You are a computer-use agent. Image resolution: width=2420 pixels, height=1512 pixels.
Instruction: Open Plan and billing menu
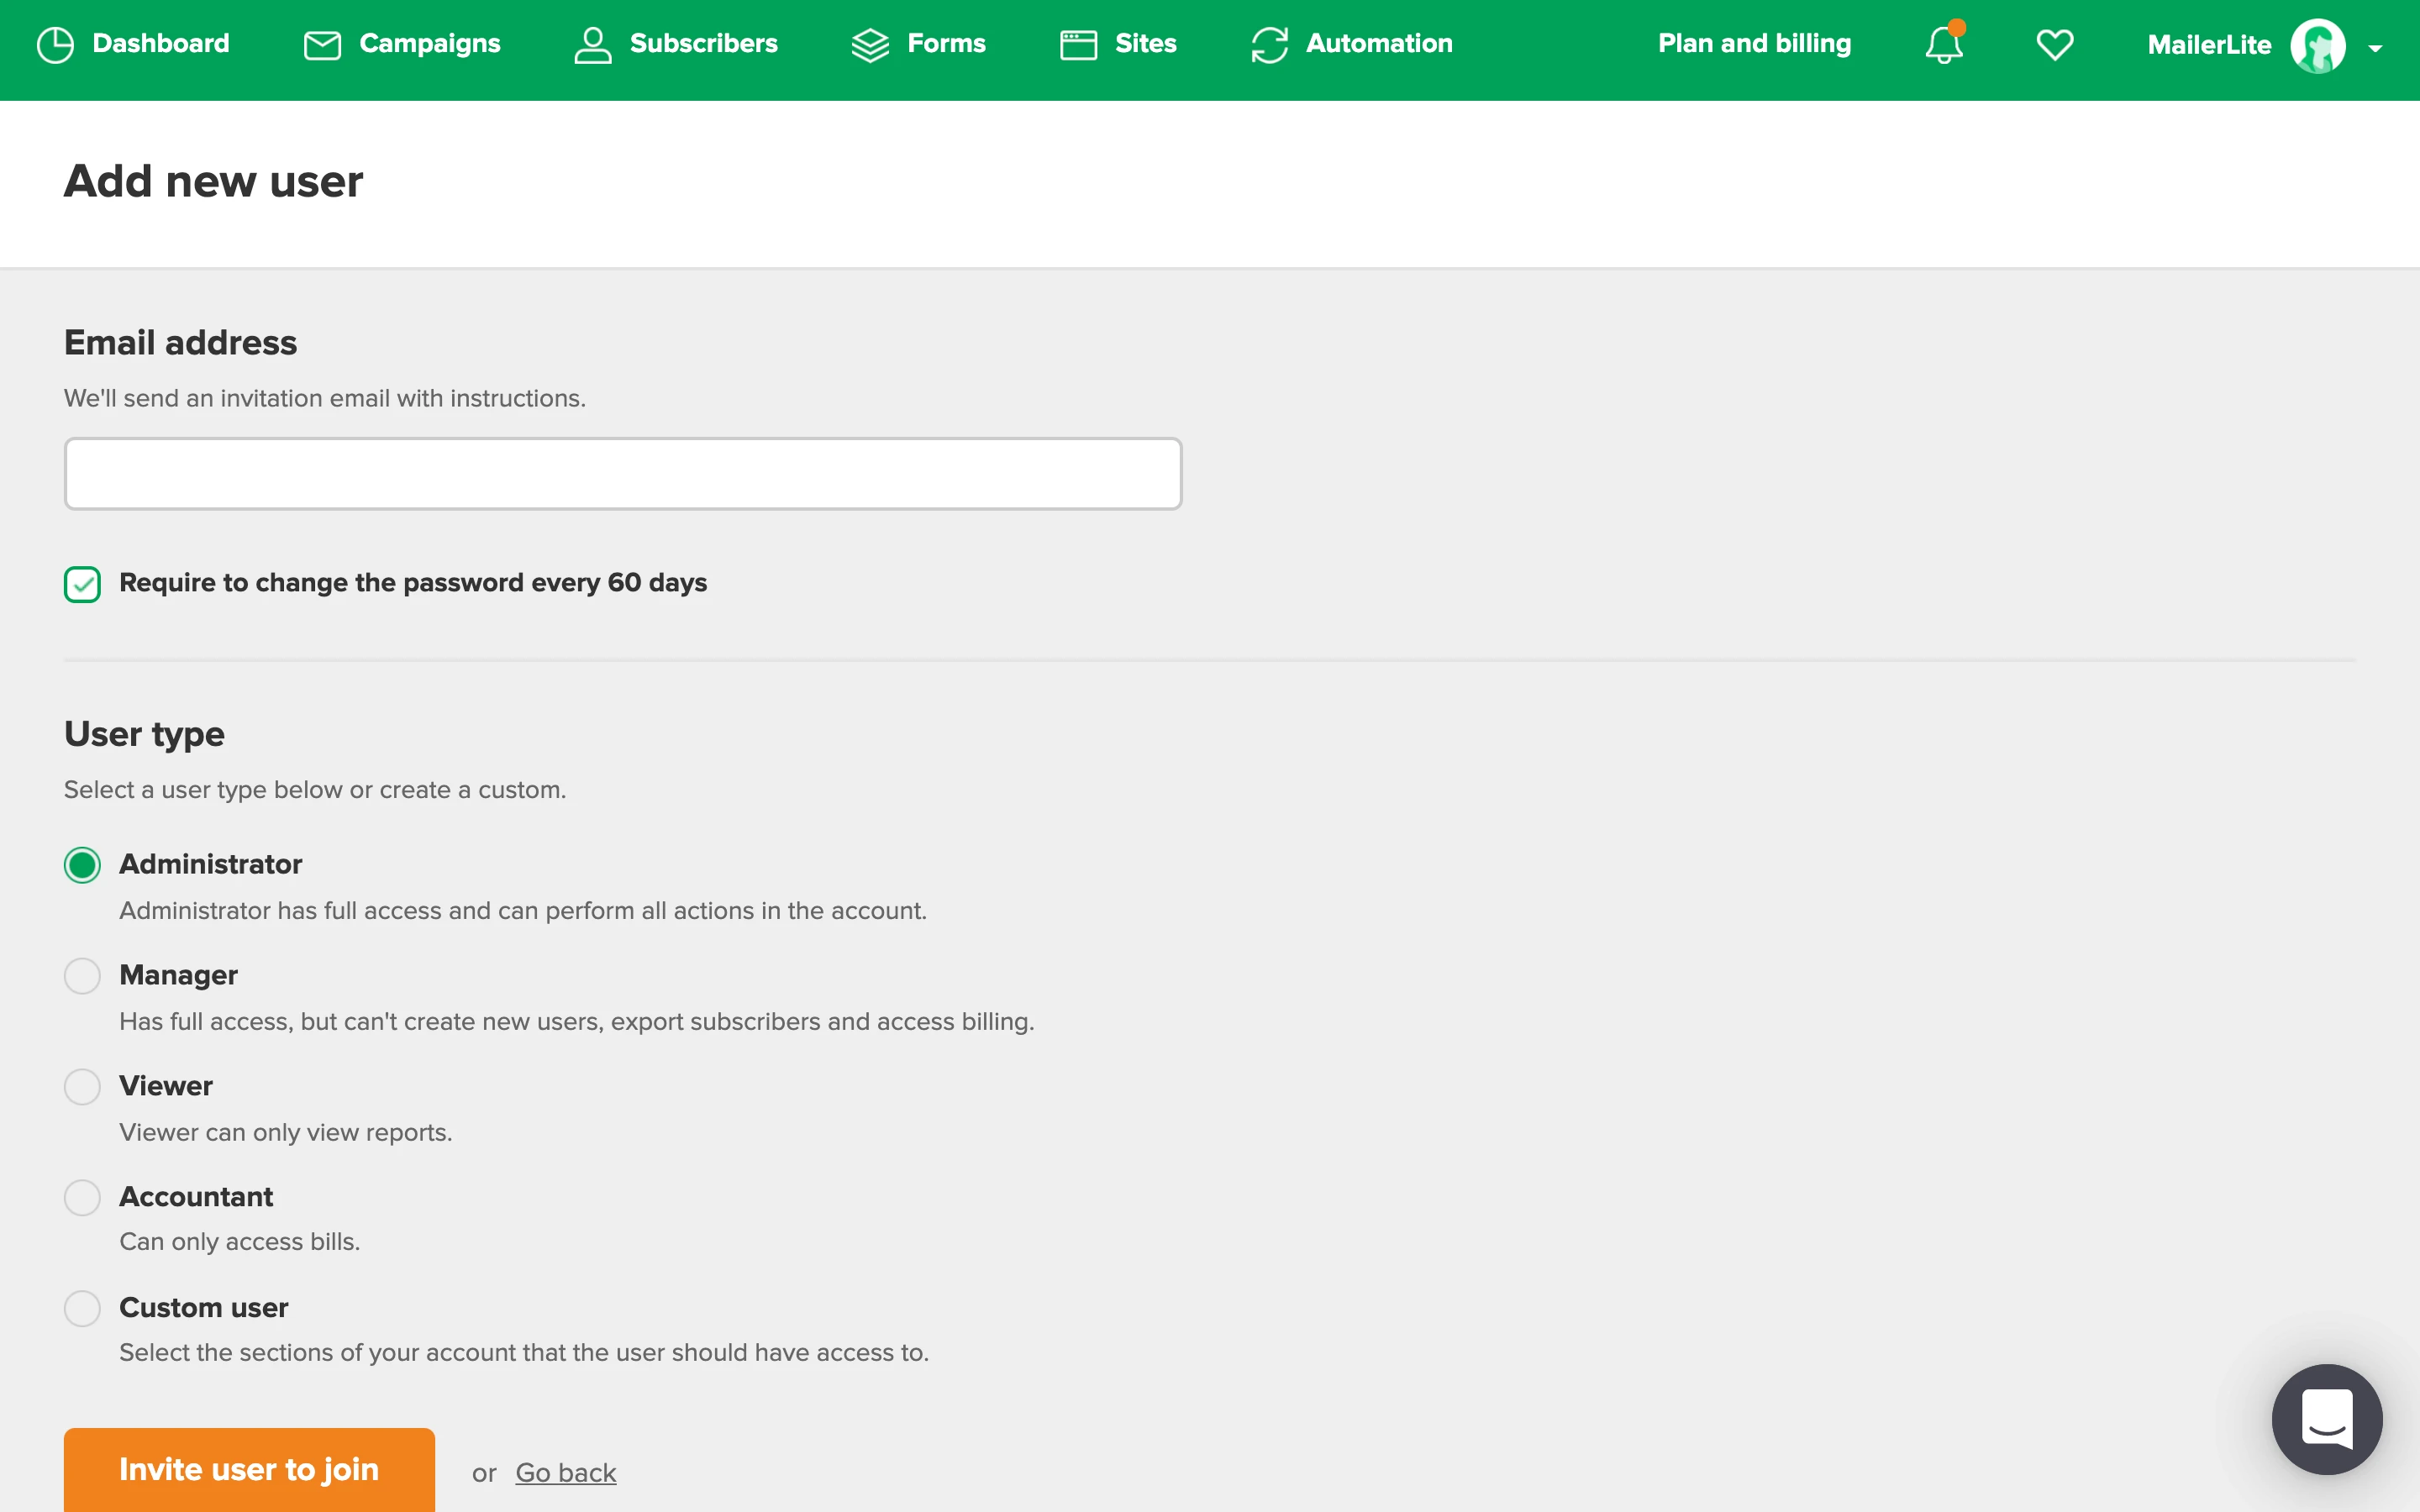[x=1754, y=44]
